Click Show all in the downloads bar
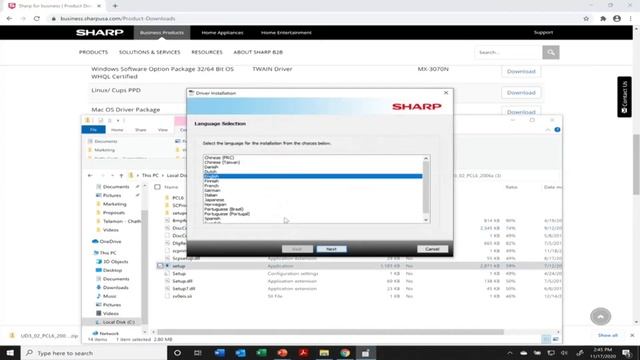 tap(608, 335)
